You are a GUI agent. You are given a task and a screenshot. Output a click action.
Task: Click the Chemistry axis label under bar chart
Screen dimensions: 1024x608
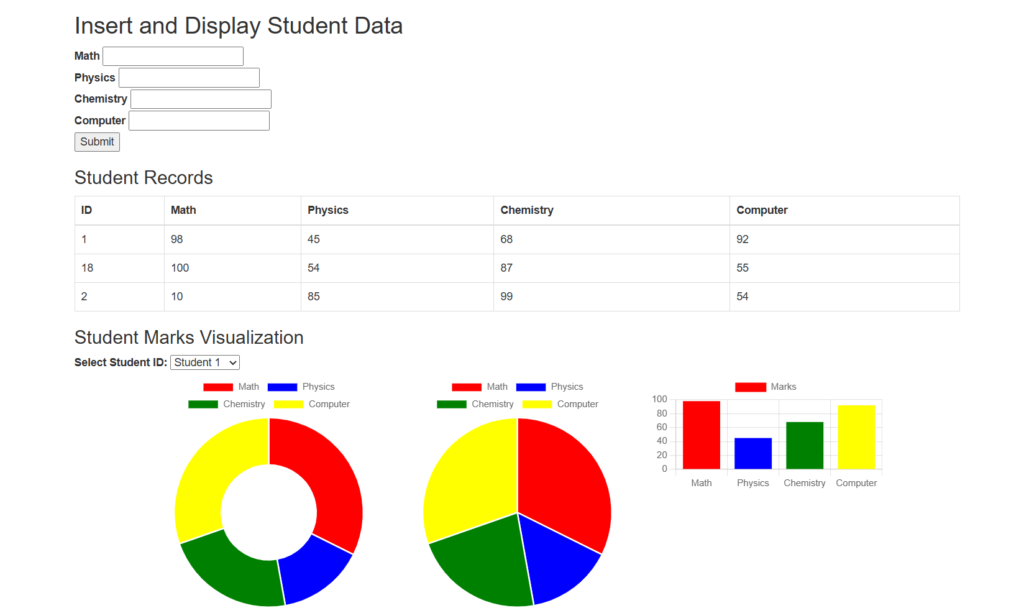pos(805,483)
